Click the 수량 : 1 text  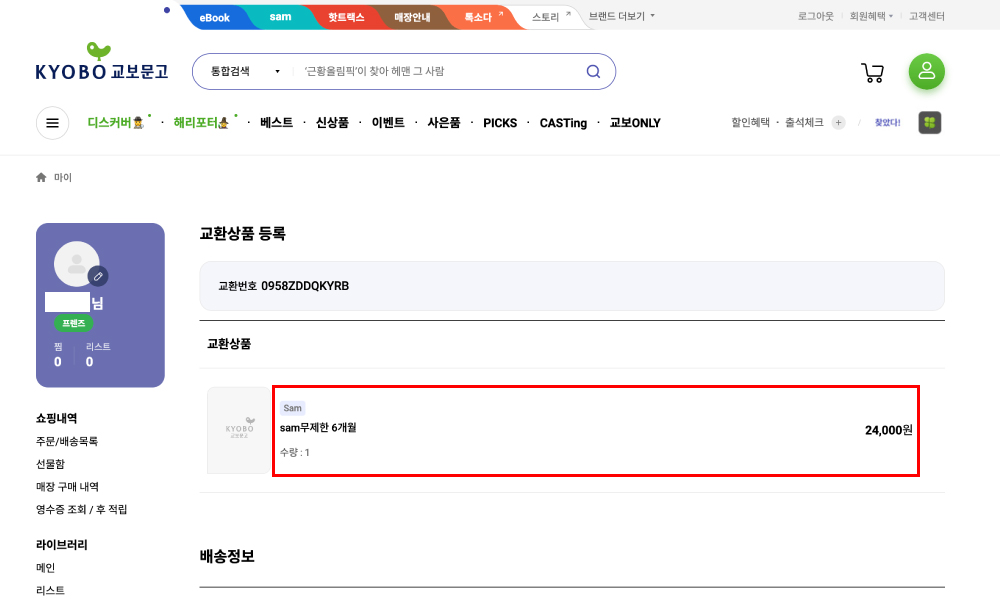pyautogui.click(x=295, y=453)
